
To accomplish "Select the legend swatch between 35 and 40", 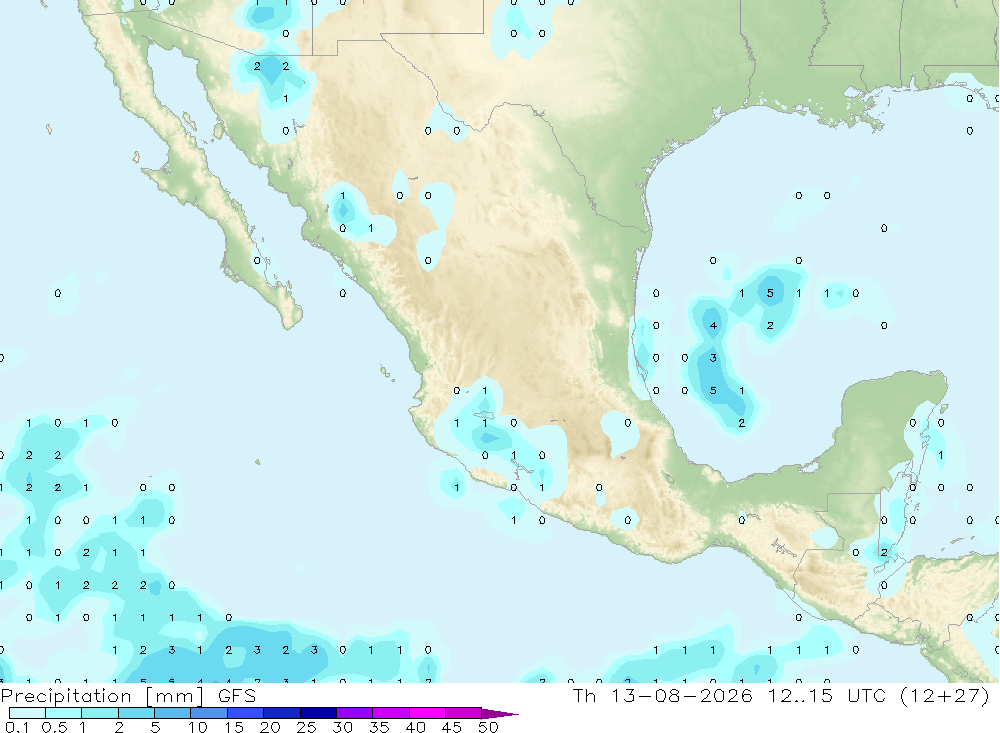I will [391, 713].
